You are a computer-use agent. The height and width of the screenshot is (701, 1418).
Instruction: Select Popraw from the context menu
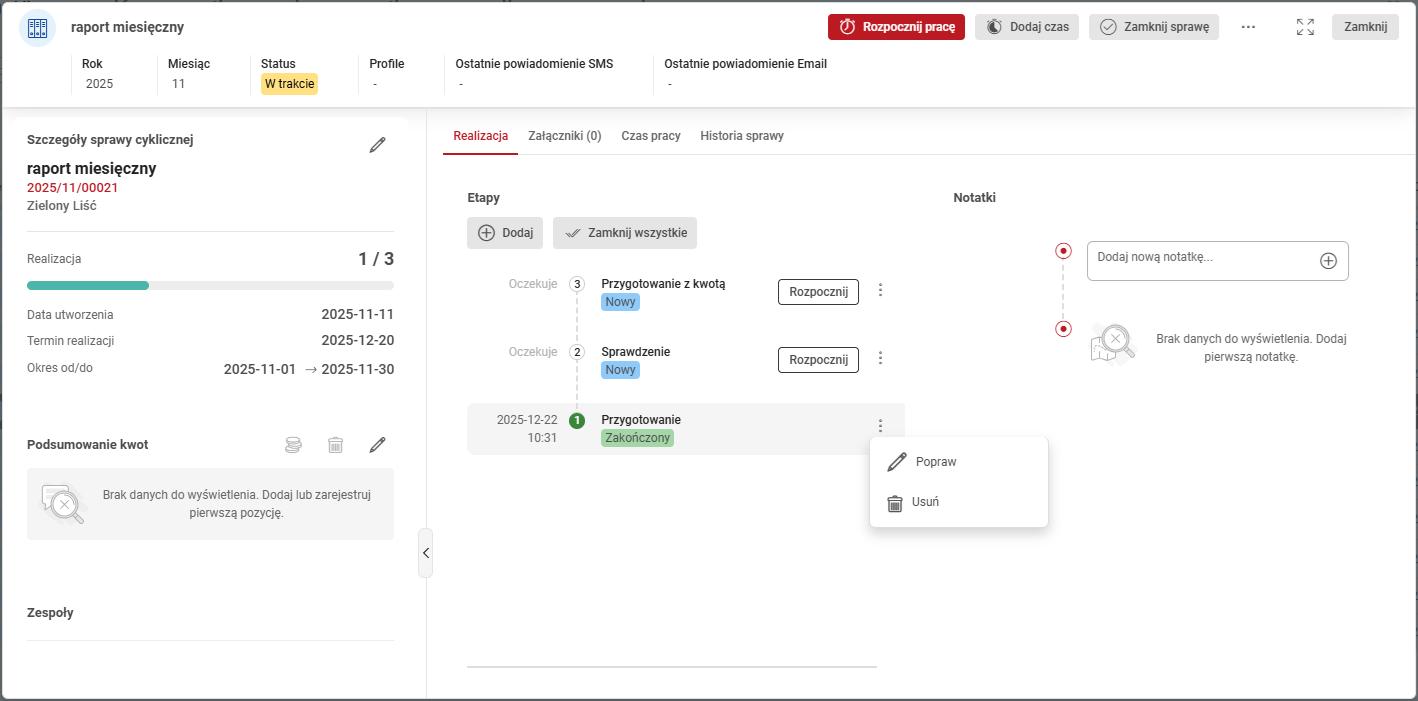(x=935, y=462)
